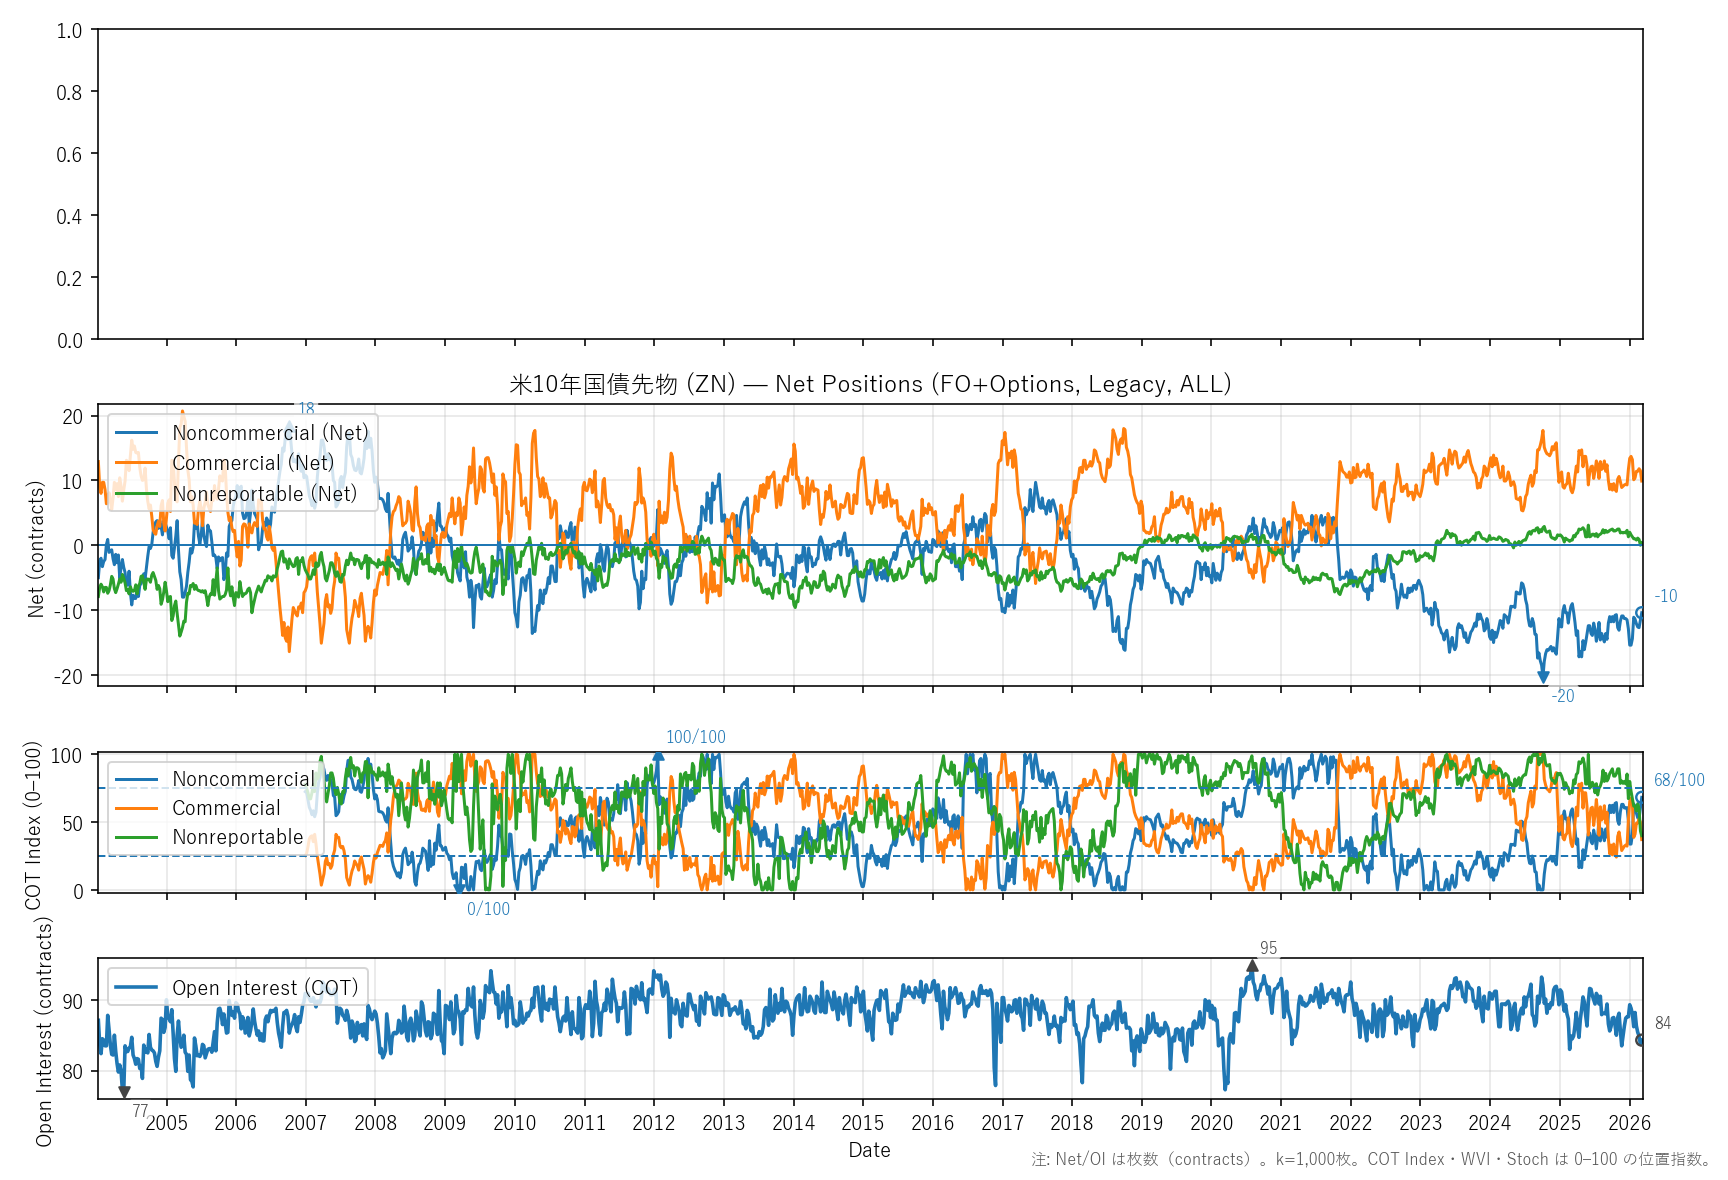Click the blue line sample for Open Interest (COT)
The image size is (1728, 1180).
137,988
